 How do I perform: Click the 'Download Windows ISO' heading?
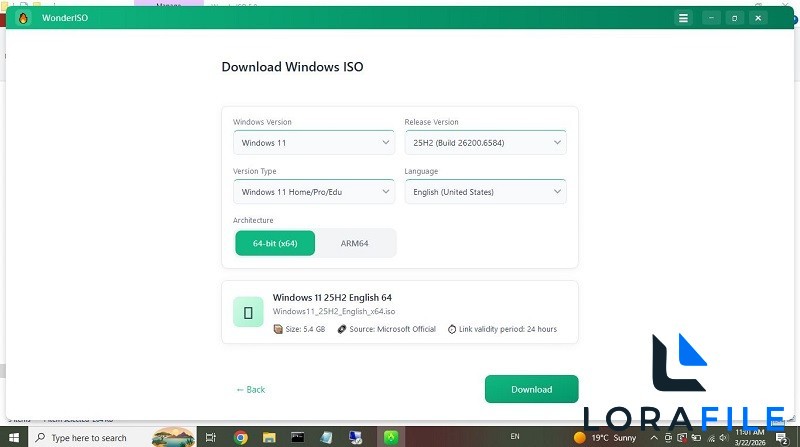[292, 67]
